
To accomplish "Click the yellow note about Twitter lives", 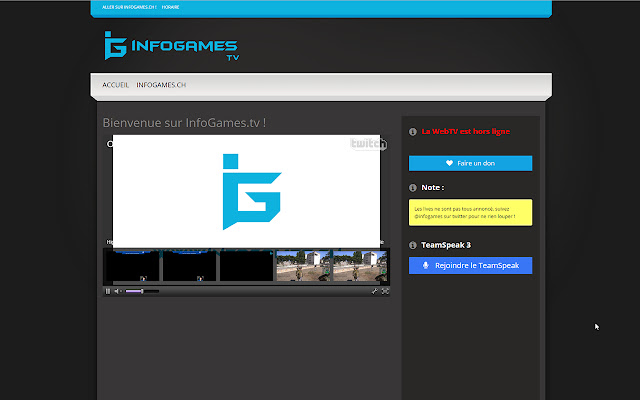I will [x=470, y=212].
